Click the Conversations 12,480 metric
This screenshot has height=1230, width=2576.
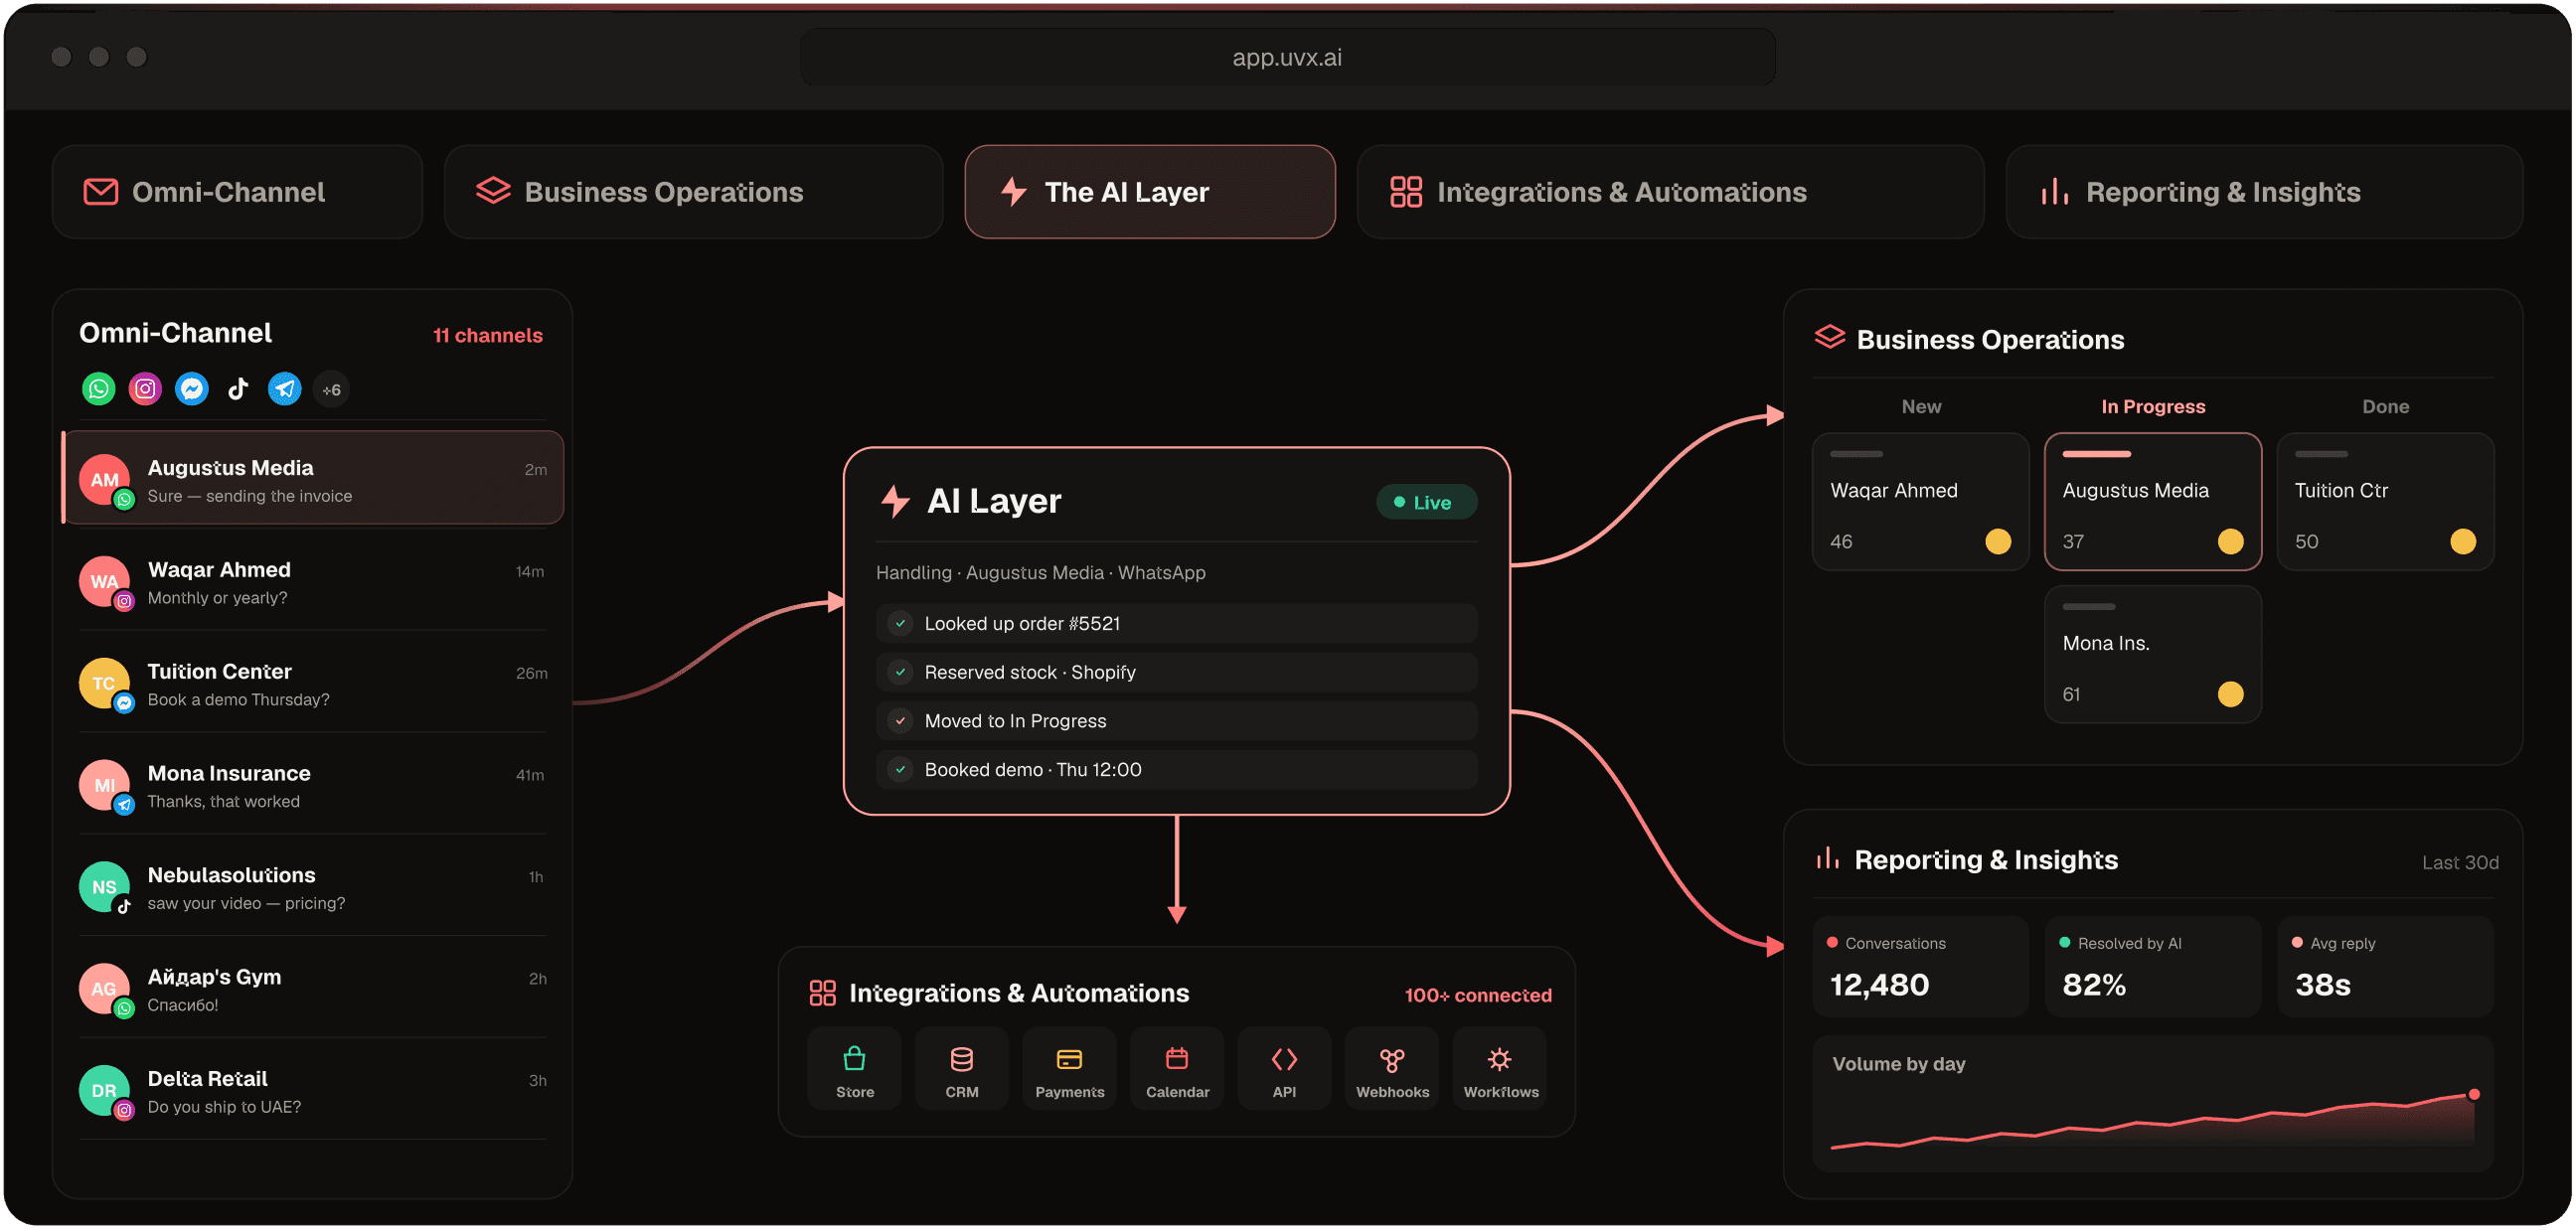pyautogui.click(x=1920, y=967)
